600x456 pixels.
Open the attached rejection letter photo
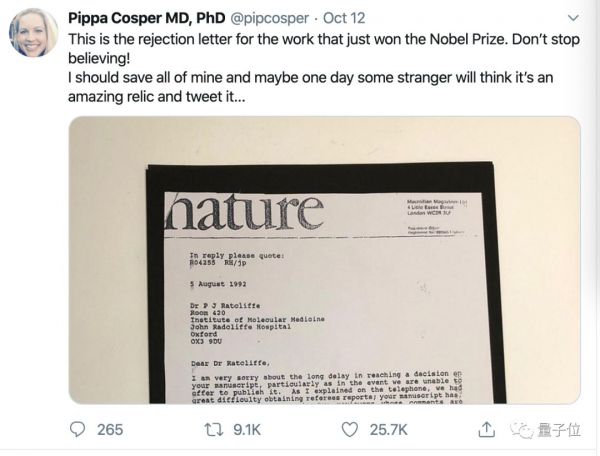pyautogui.click(x=324, y=260)
